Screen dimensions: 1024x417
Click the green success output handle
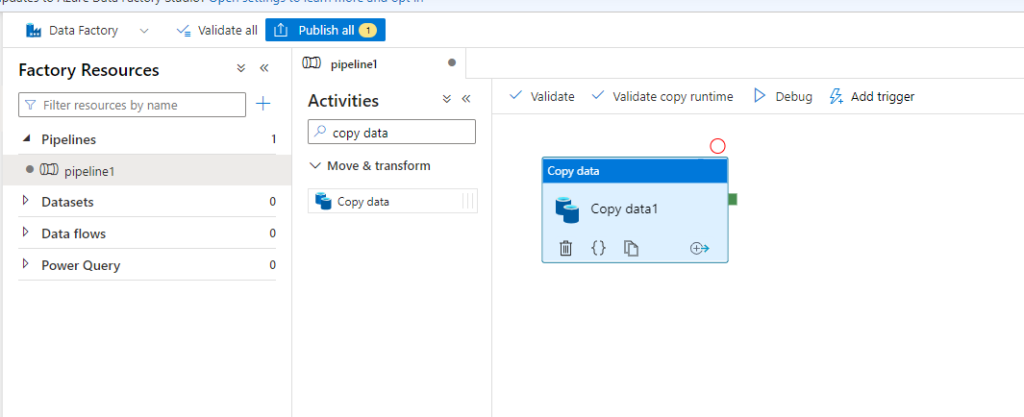(733, 200)
